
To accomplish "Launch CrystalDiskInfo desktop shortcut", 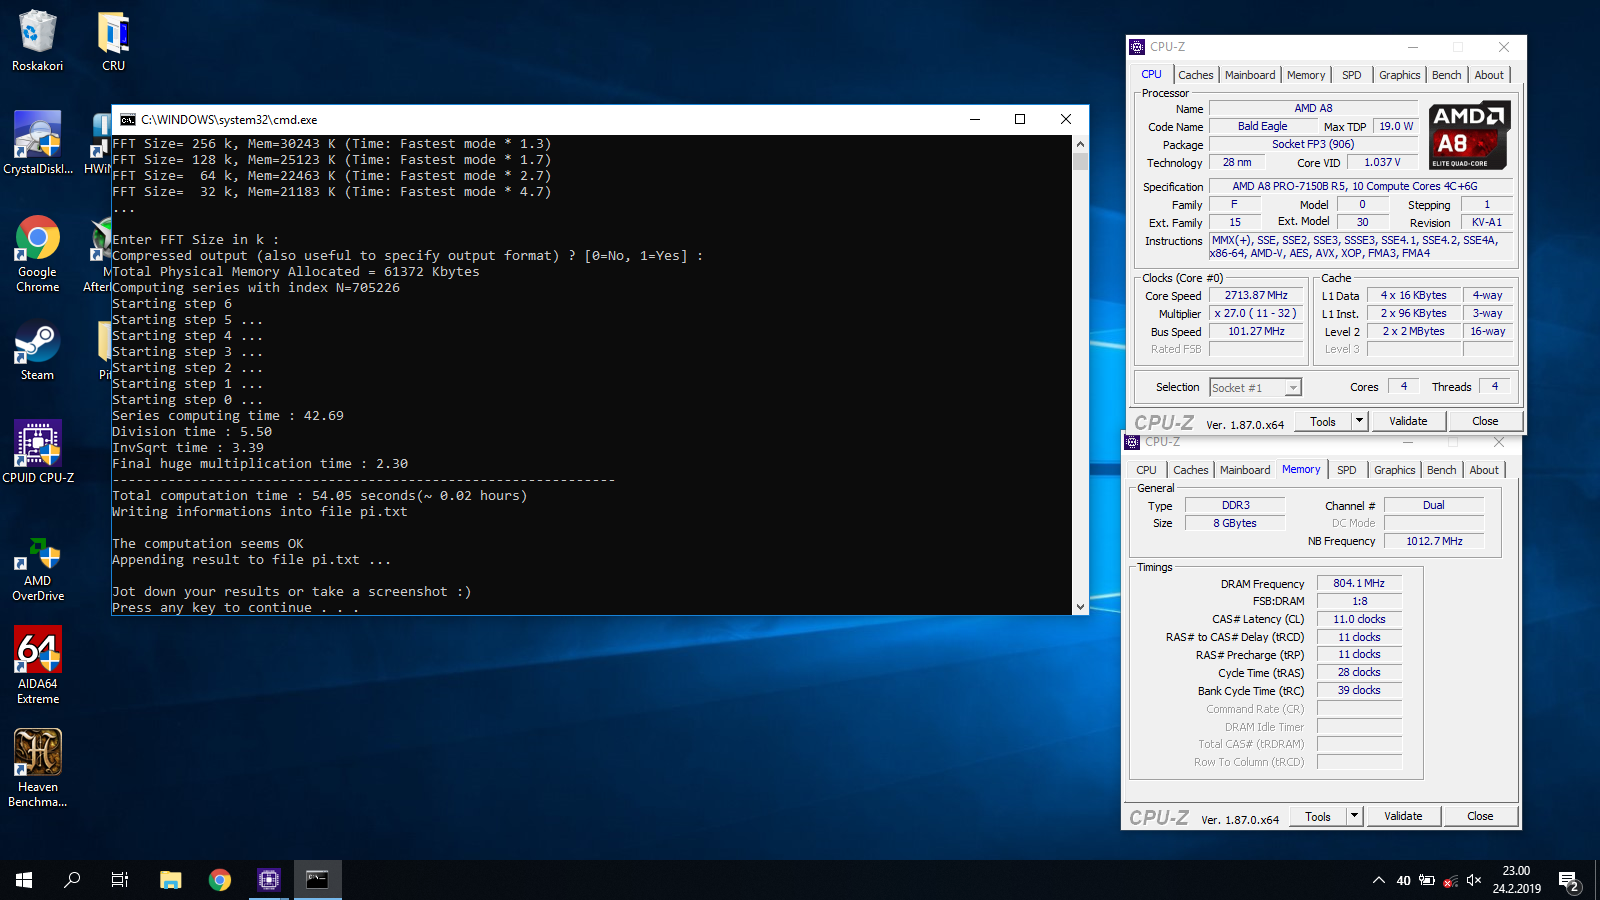I will click(37, 142).
